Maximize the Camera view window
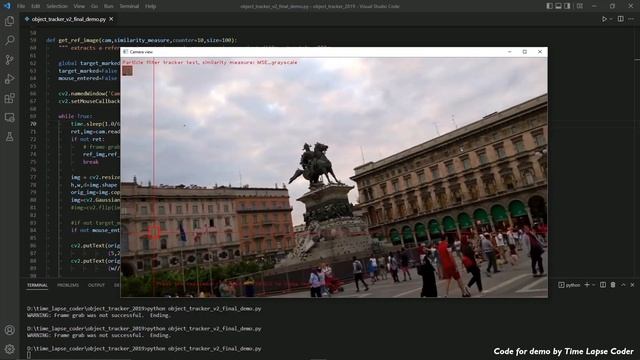Screen dimensions: 640x360 524,52
